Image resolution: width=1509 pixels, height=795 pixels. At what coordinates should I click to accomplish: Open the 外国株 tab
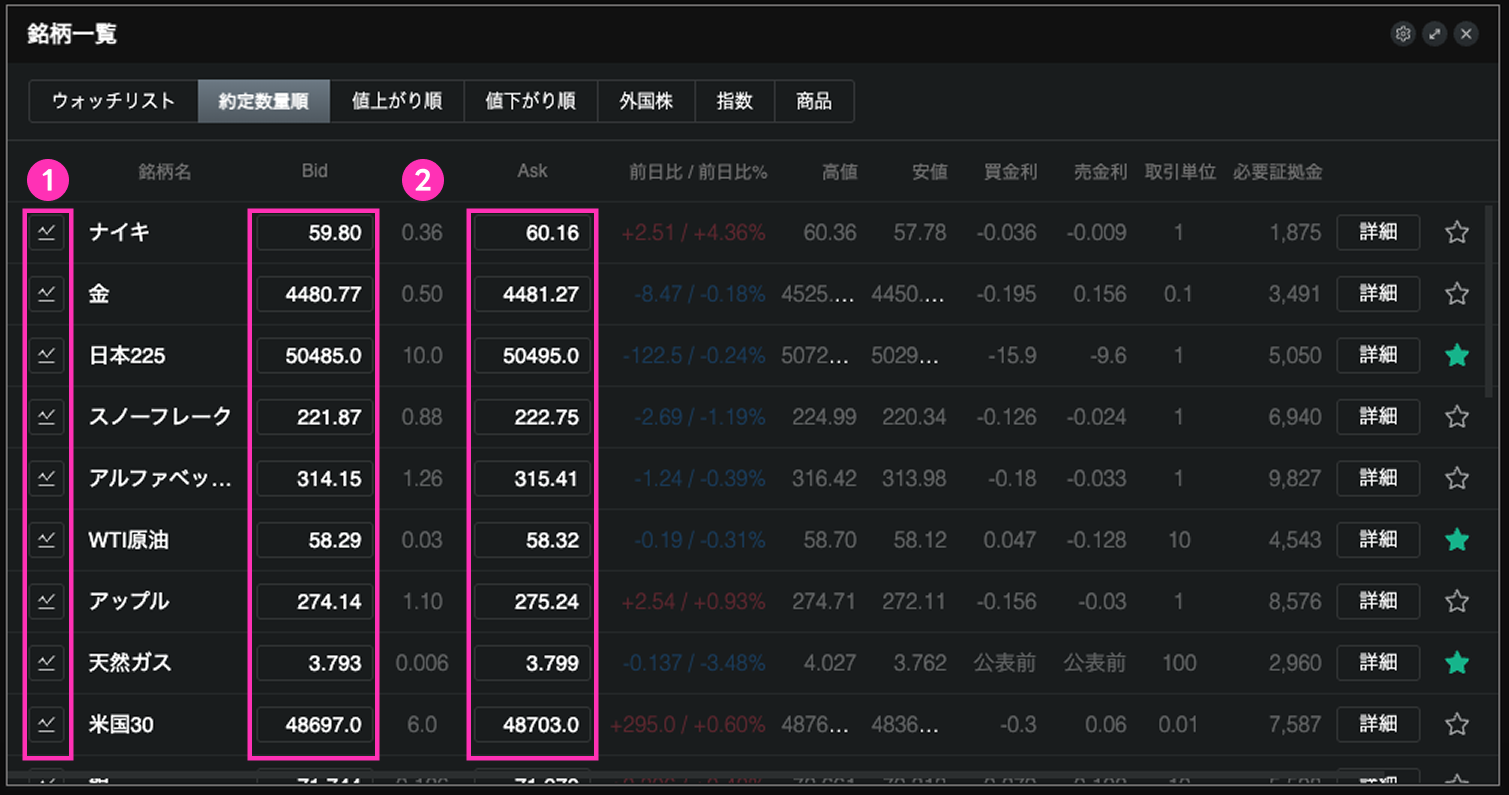pyautogui.click(x=646, y=101)
